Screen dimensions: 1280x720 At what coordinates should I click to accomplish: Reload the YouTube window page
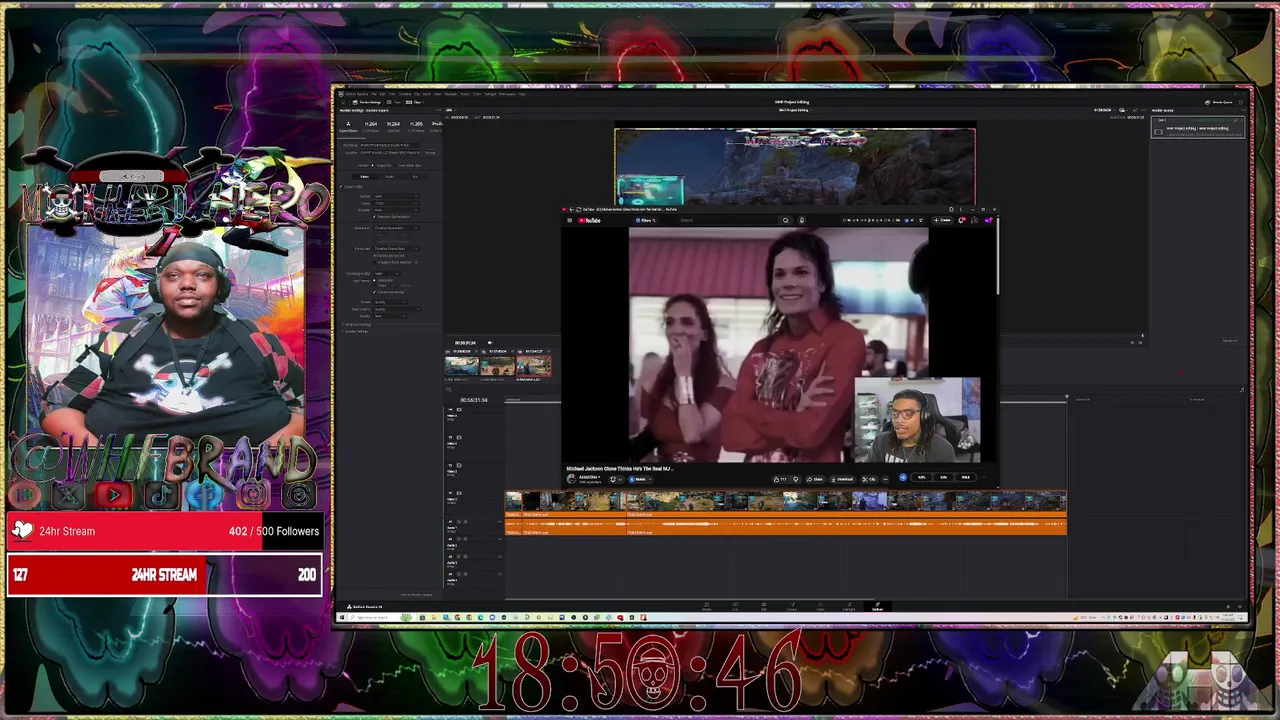click(x=578, y=209)
